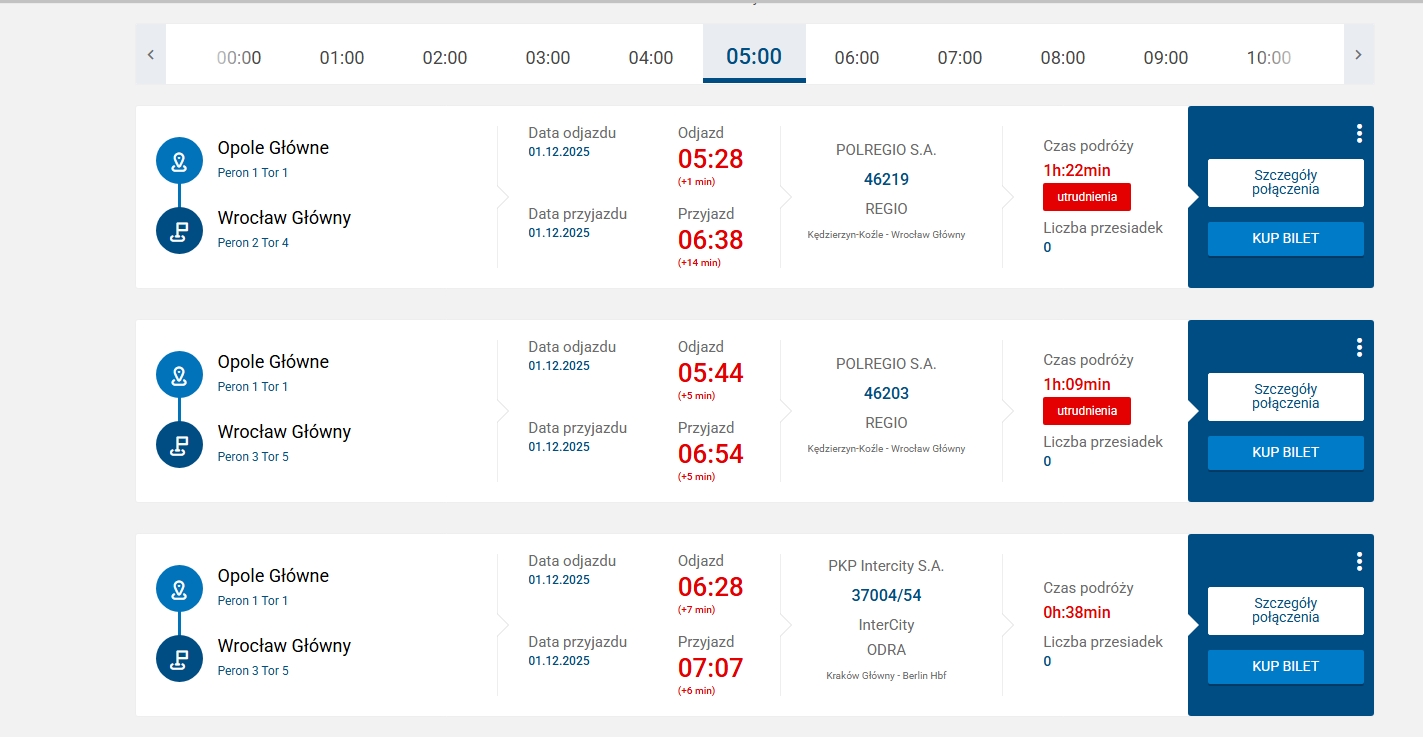1423x737 pixels.
Task: Buy ticket for the 05:28 REGIO train
Action: pyautogui.click(x=1285, y=239)
